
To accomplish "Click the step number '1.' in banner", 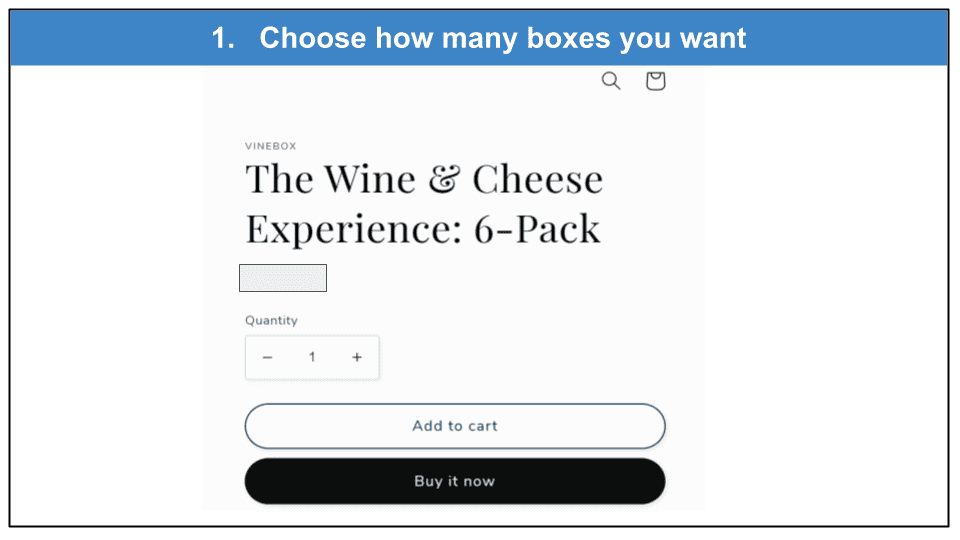I will click(x=223, y=39).
